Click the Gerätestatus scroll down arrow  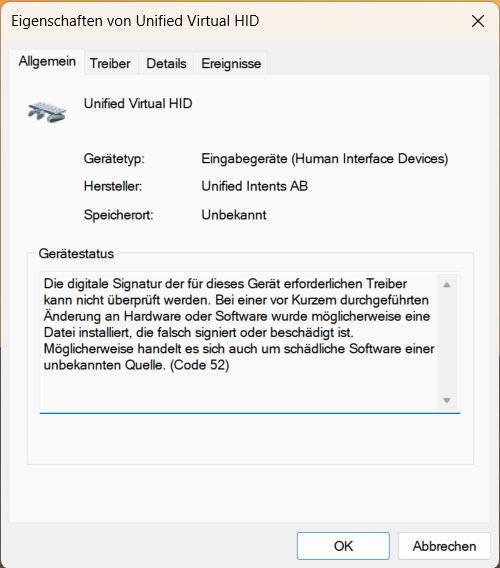point(447,400)
